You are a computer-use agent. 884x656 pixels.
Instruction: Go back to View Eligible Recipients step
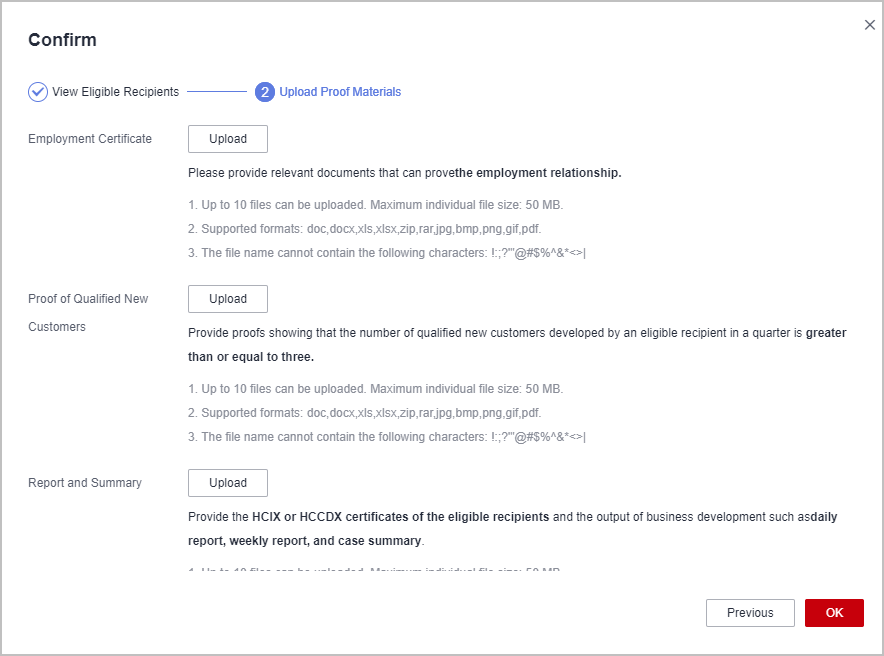pyautogui.click(x=115, y=92)
